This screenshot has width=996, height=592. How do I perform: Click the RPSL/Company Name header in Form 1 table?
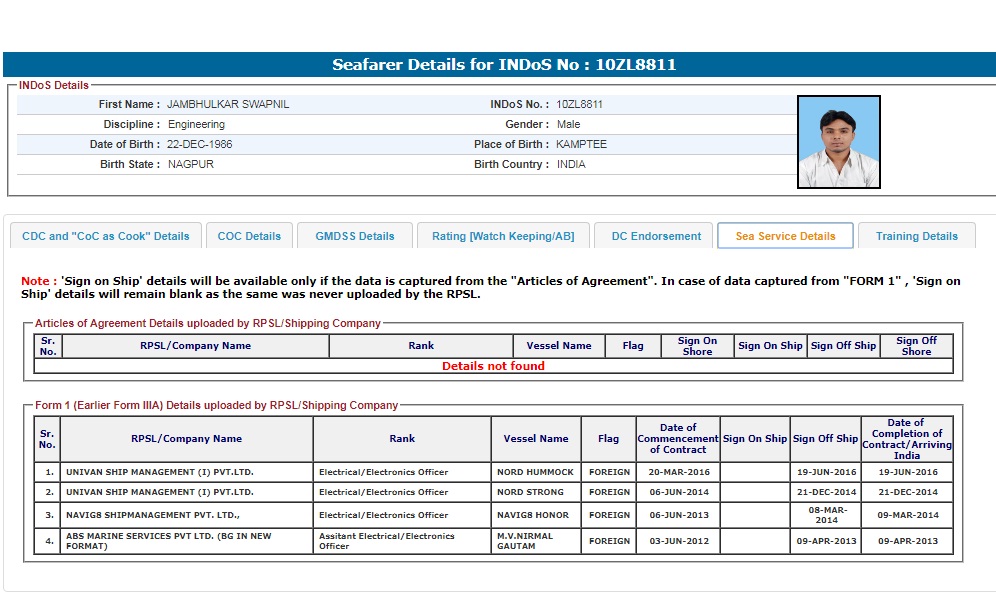186,439
